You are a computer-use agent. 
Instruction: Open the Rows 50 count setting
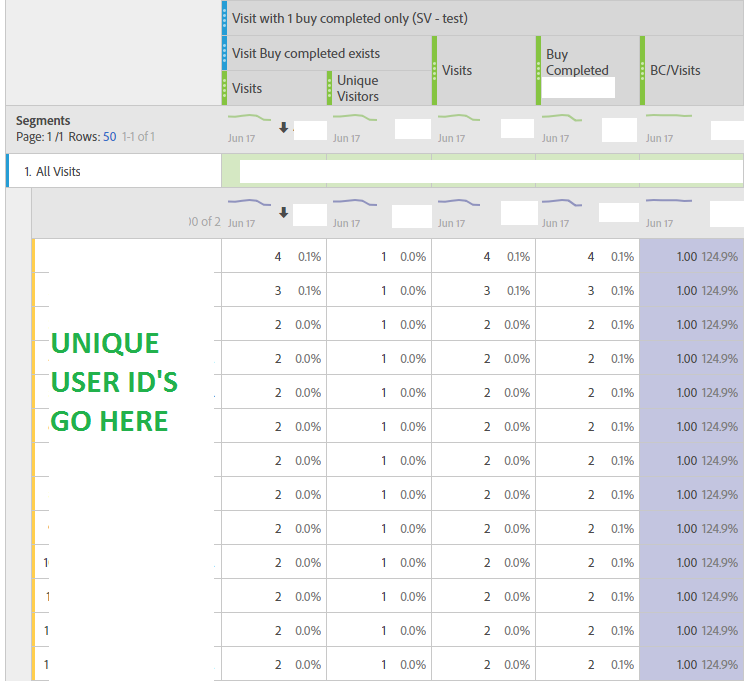109,136
